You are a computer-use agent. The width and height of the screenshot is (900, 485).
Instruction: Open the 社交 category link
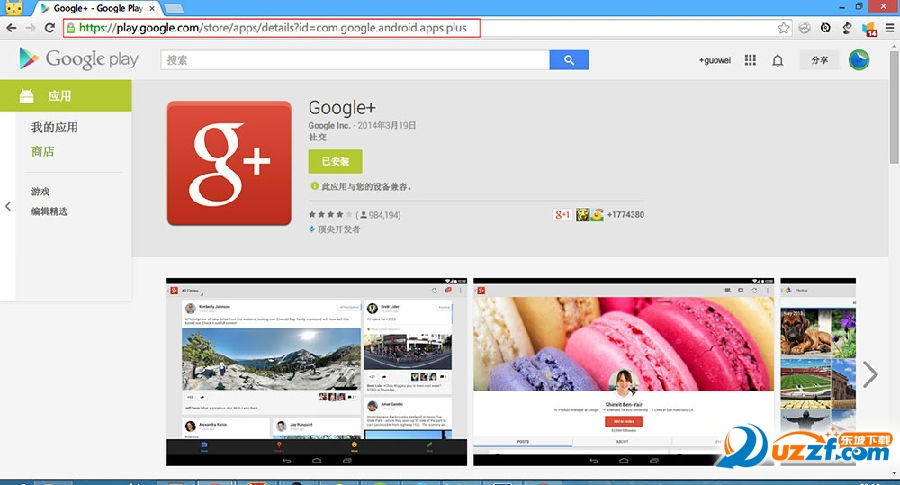click(318, 137)
